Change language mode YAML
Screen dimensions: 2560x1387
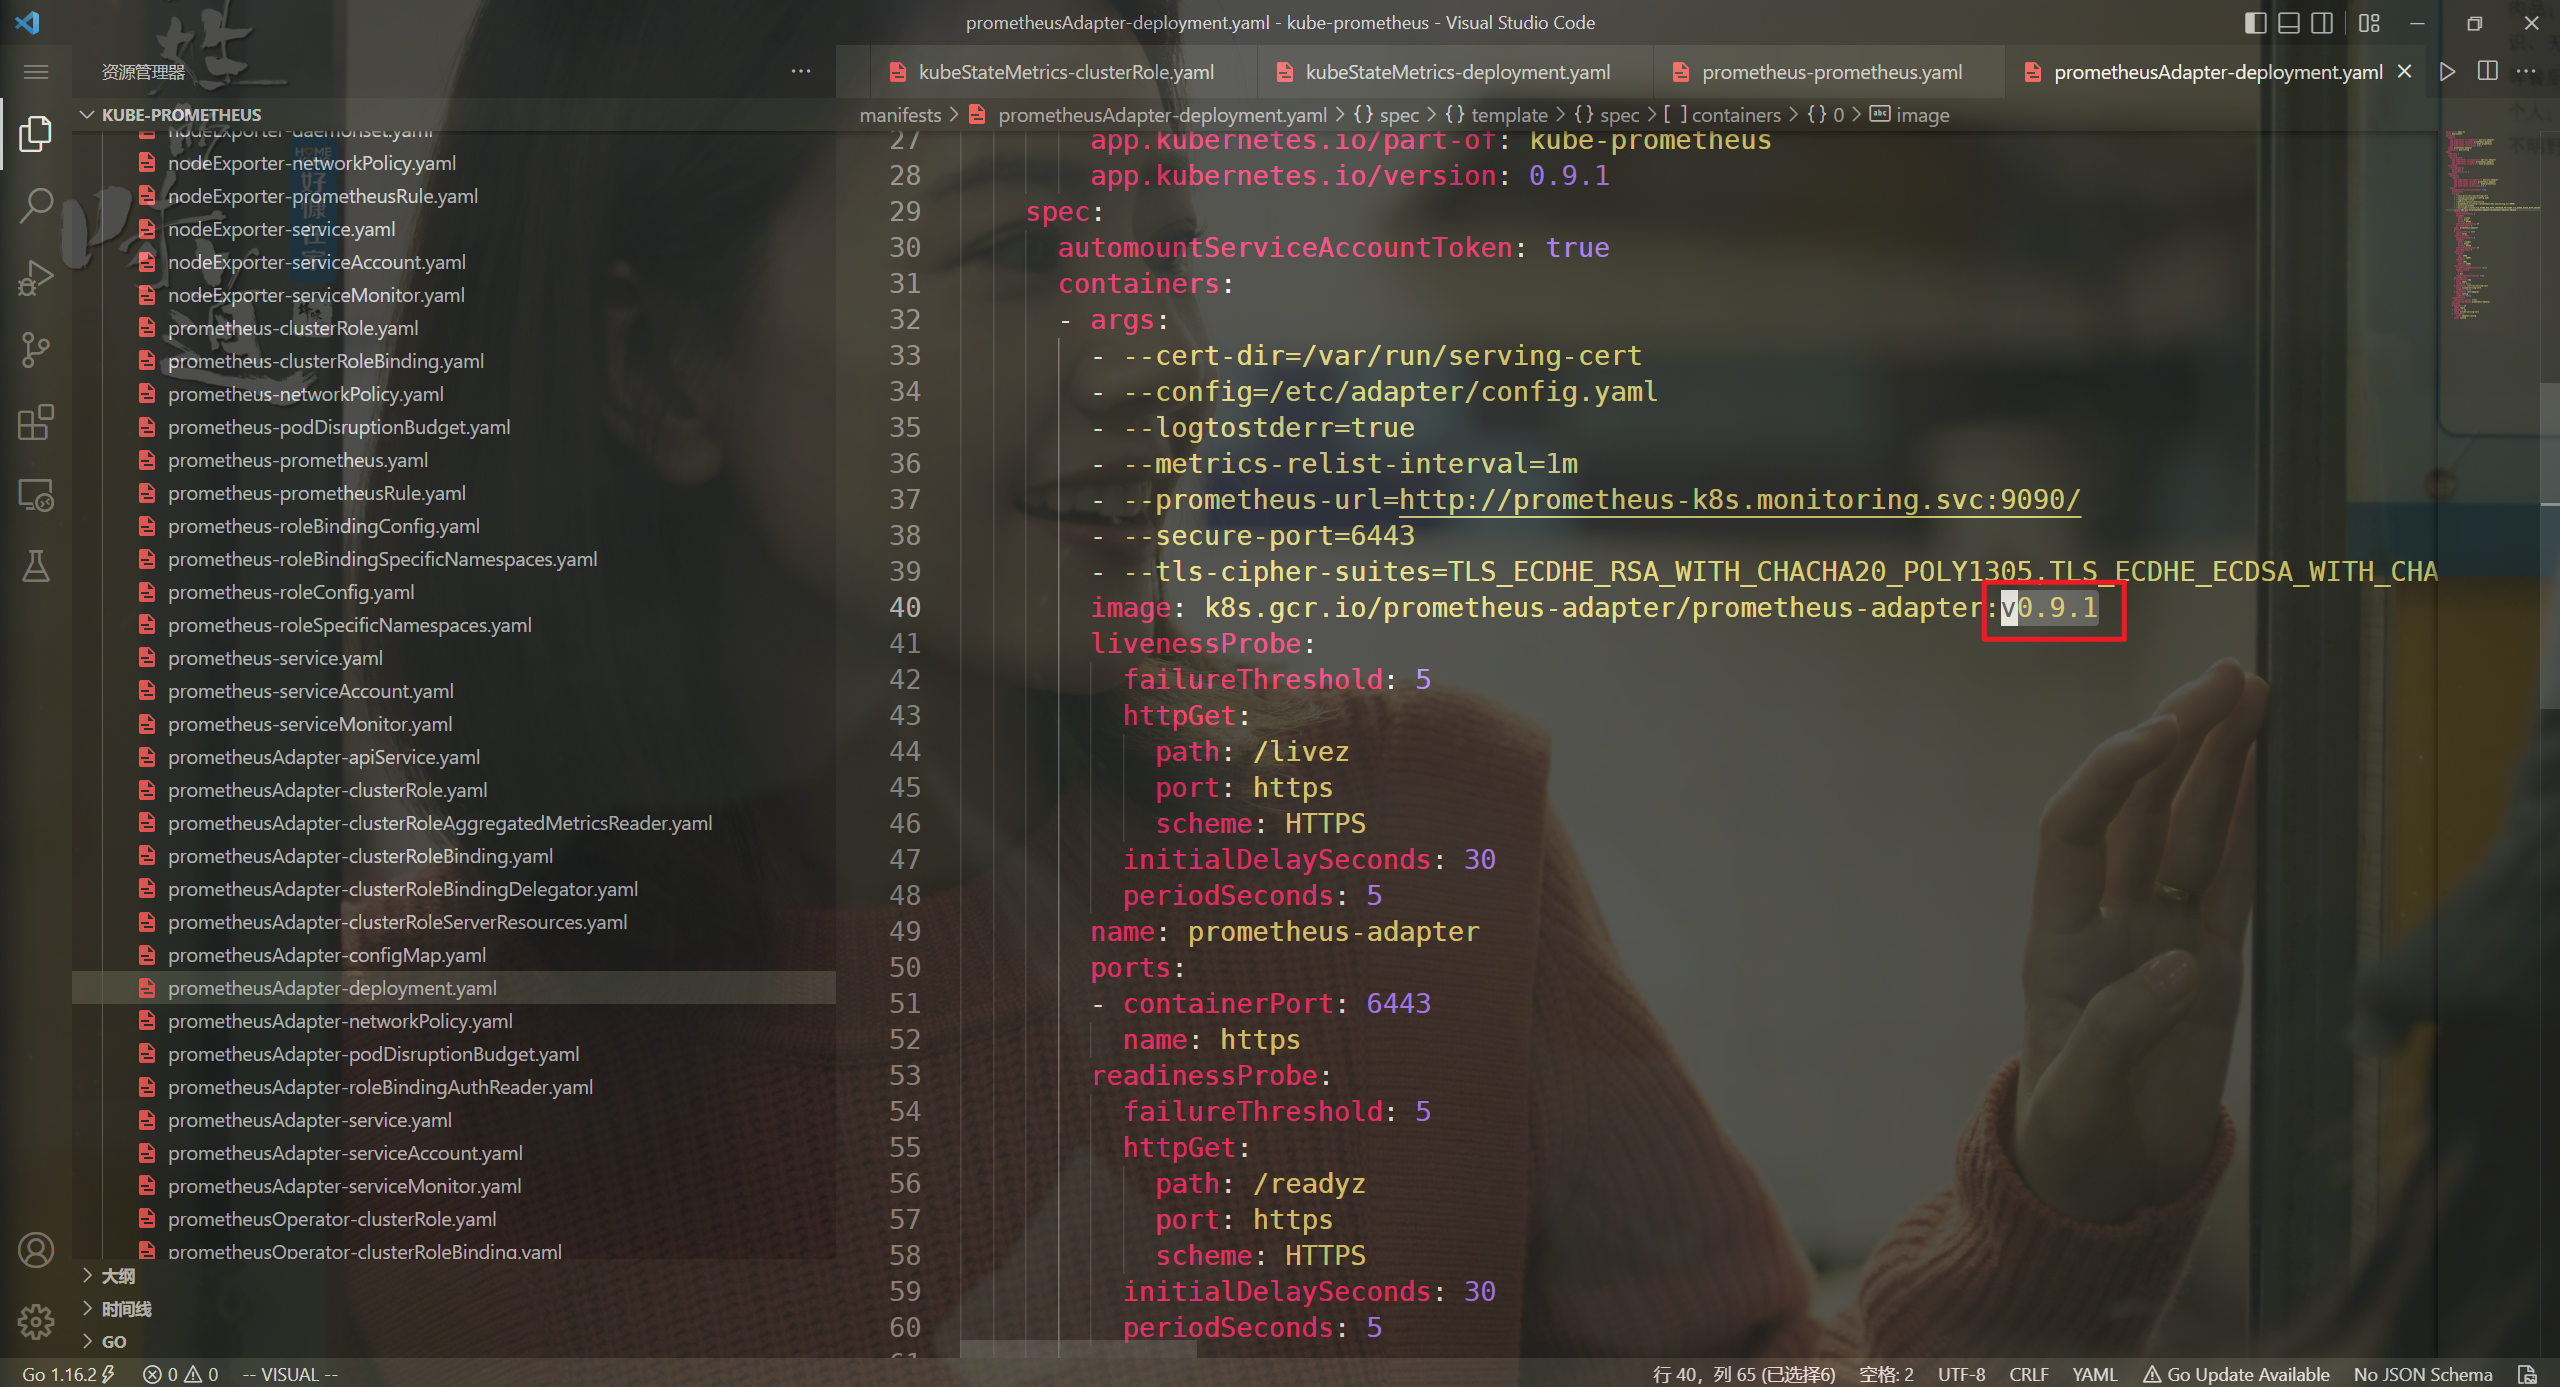click(x=2094, y=1374)
